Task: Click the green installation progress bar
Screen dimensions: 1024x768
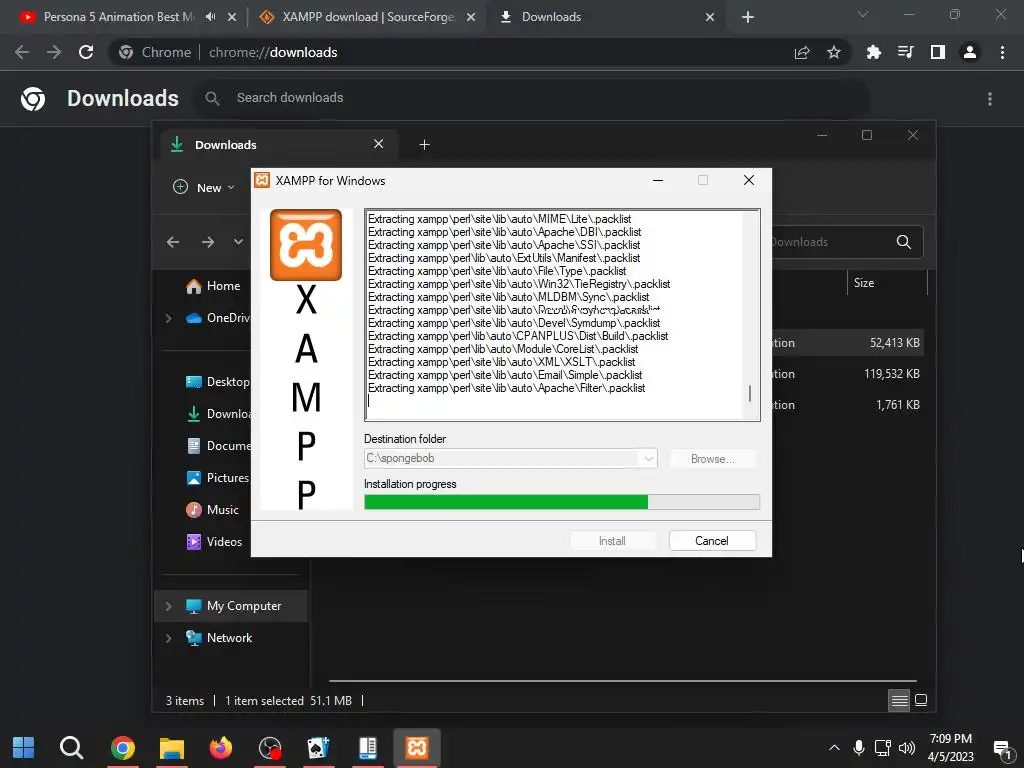Action: tap(506, 502)
